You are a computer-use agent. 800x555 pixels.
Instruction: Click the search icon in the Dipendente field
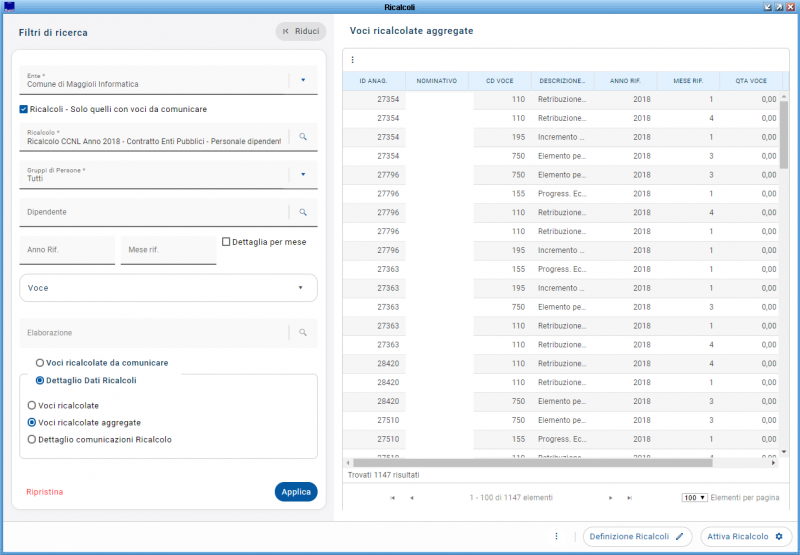click(302, 212)
